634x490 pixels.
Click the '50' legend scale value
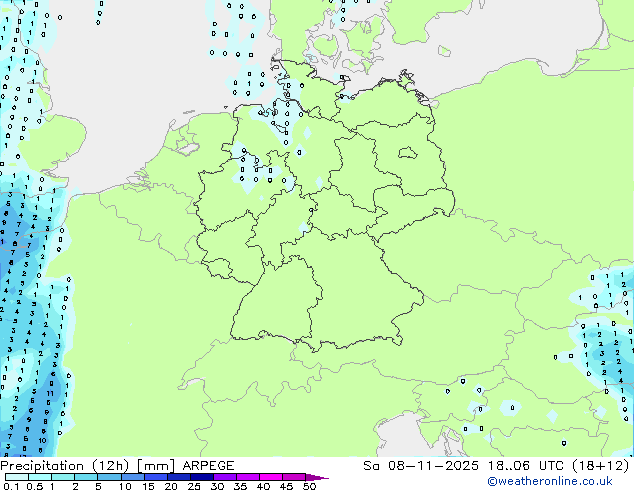pyautogui.click(x=309, y=486)
